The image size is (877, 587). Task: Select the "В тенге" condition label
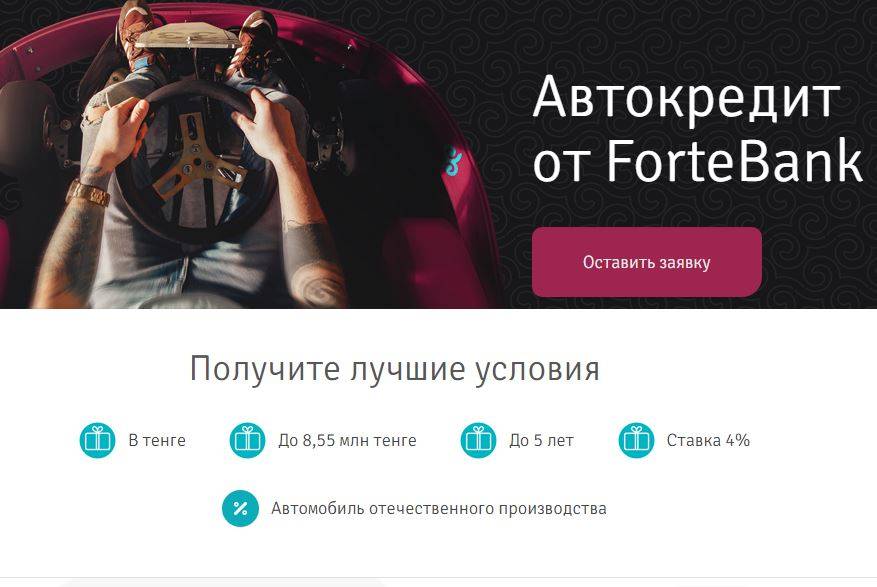[x=157, y=441]
